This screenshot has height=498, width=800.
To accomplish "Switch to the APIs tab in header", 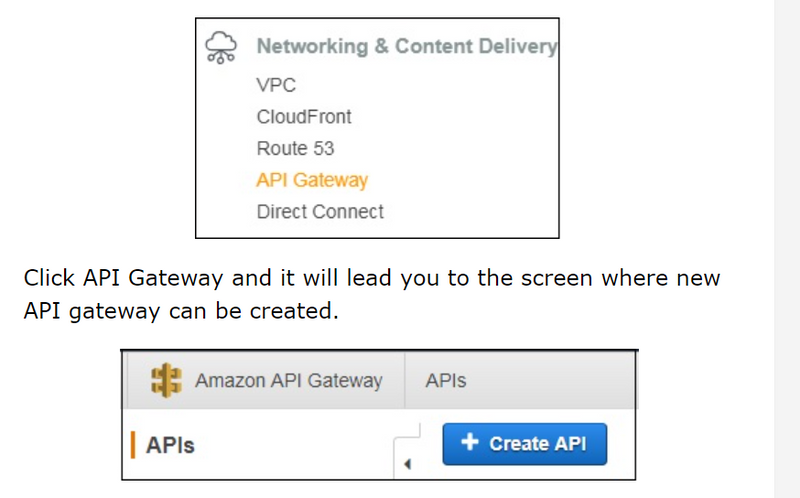I will [446, 381].
